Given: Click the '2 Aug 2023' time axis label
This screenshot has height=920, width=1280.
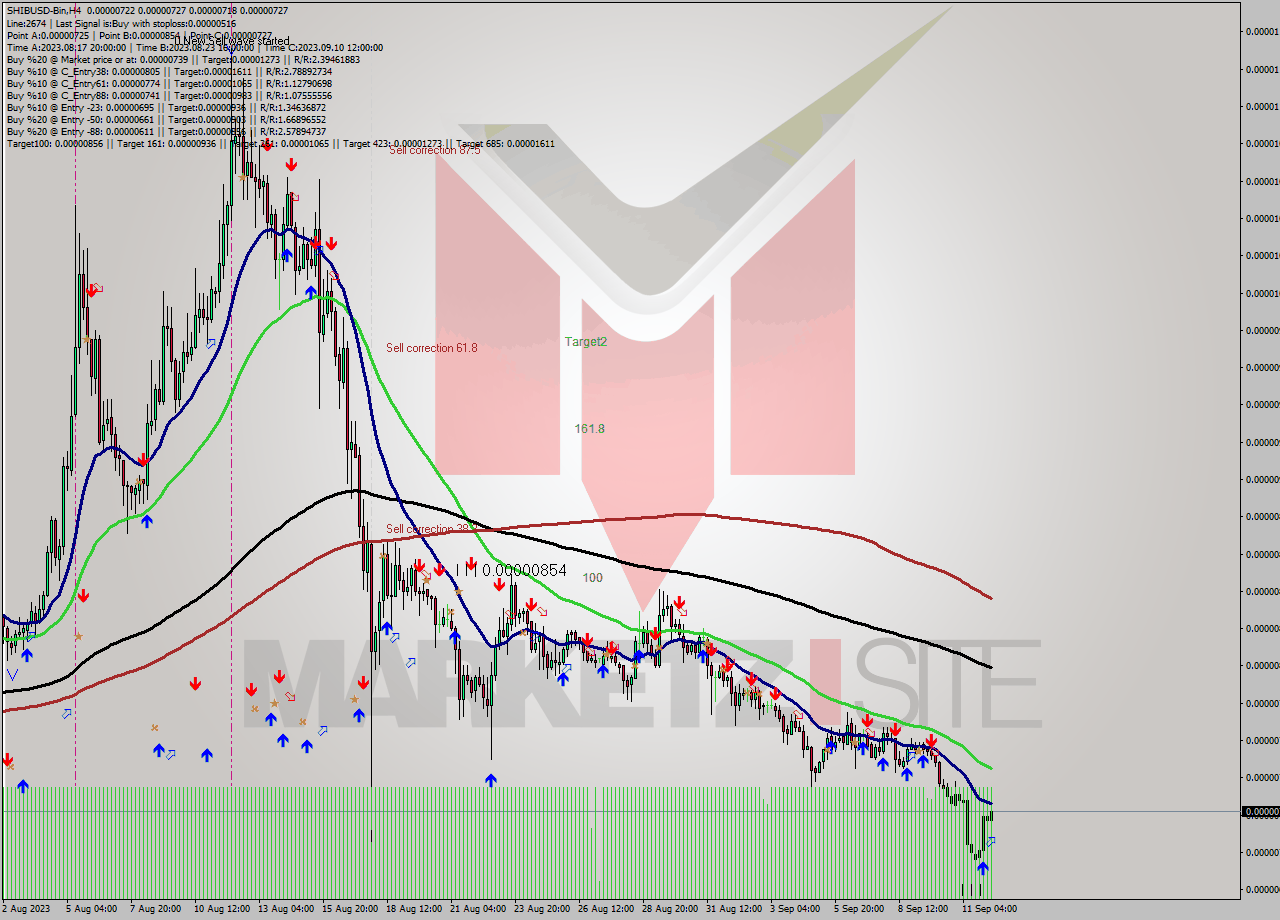Looking at the screenshot, I should (x=26, y=909).
